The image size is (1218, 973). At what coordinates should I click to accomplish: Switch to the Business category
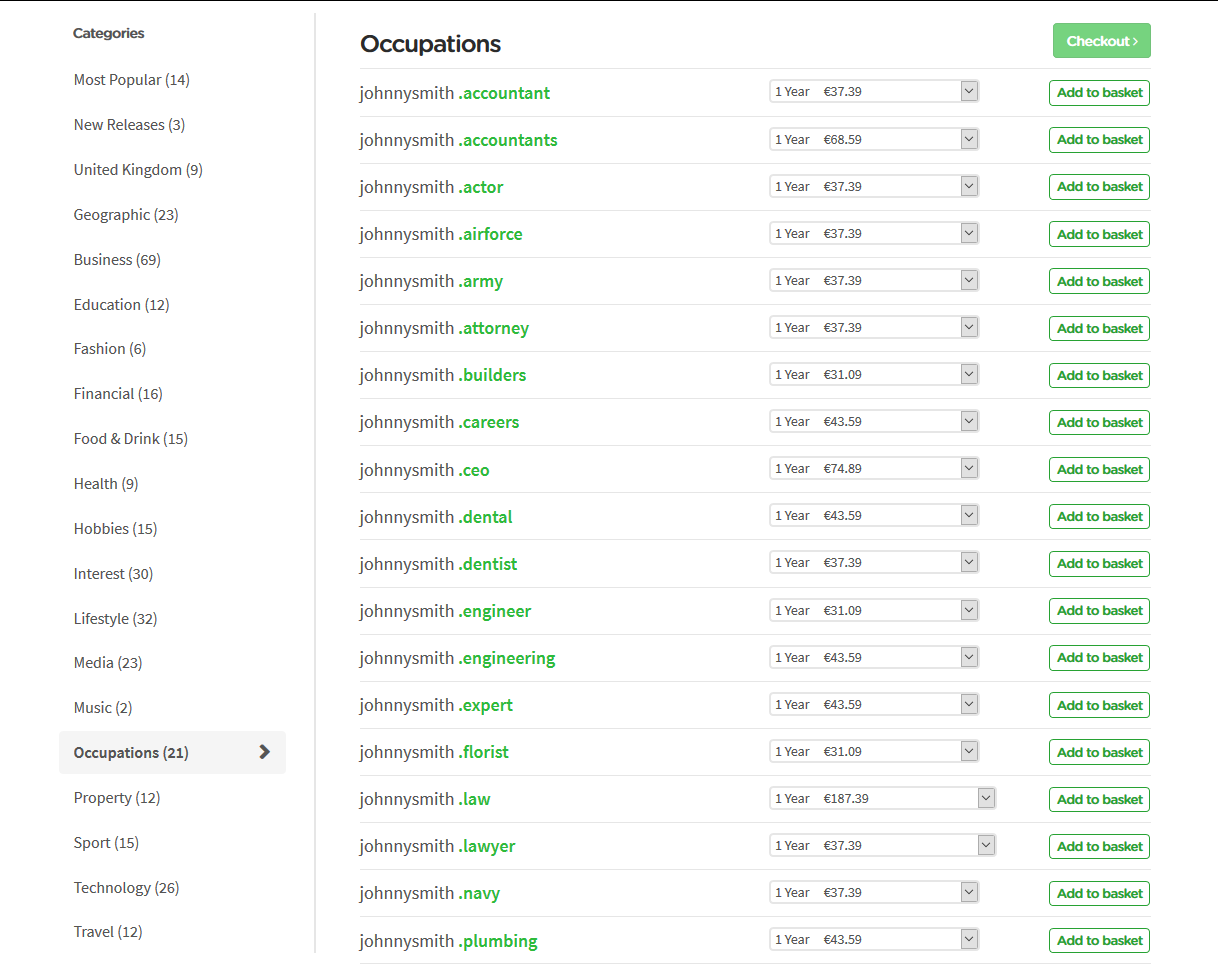tap(117, 260)
